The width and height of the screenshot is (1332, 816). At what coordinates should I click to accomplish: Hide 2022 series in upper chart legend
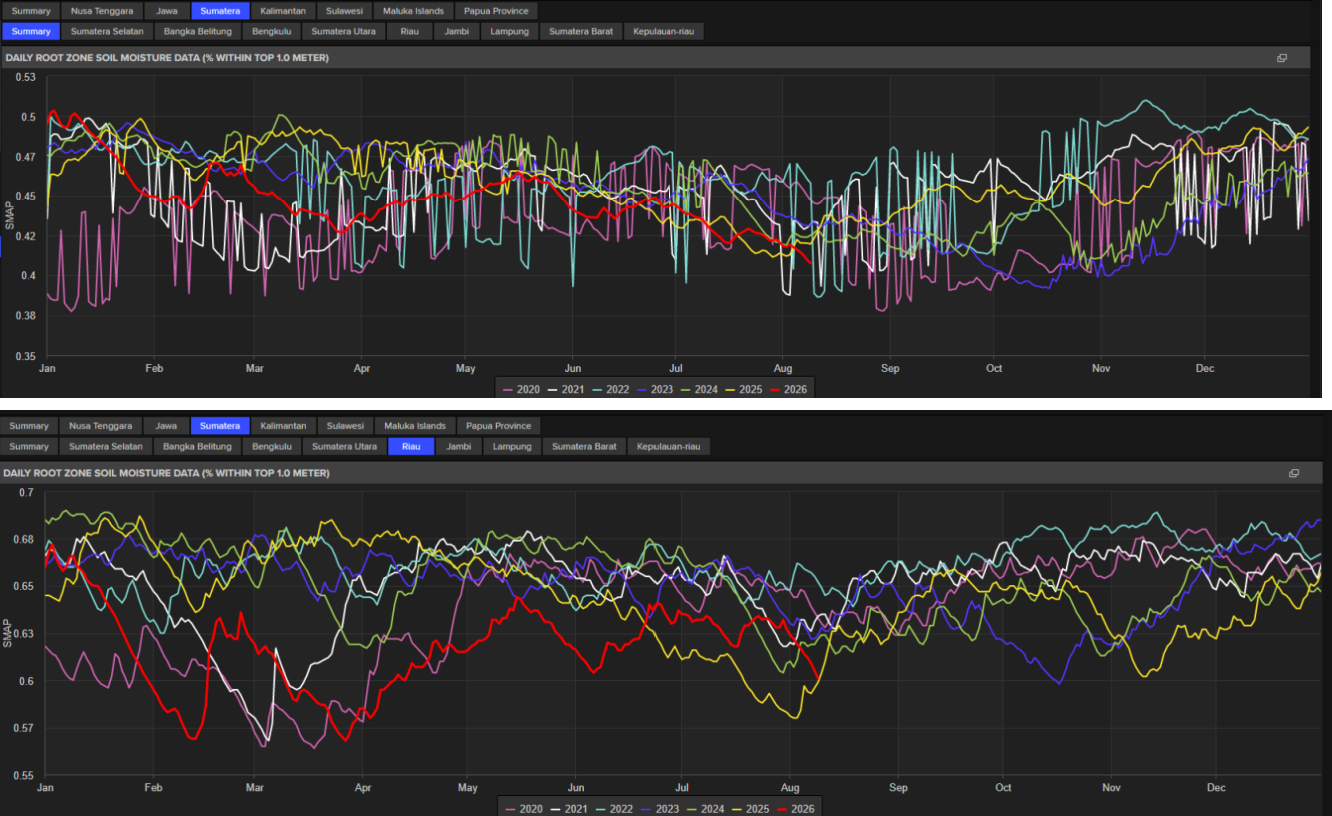(x=610, y=389)
